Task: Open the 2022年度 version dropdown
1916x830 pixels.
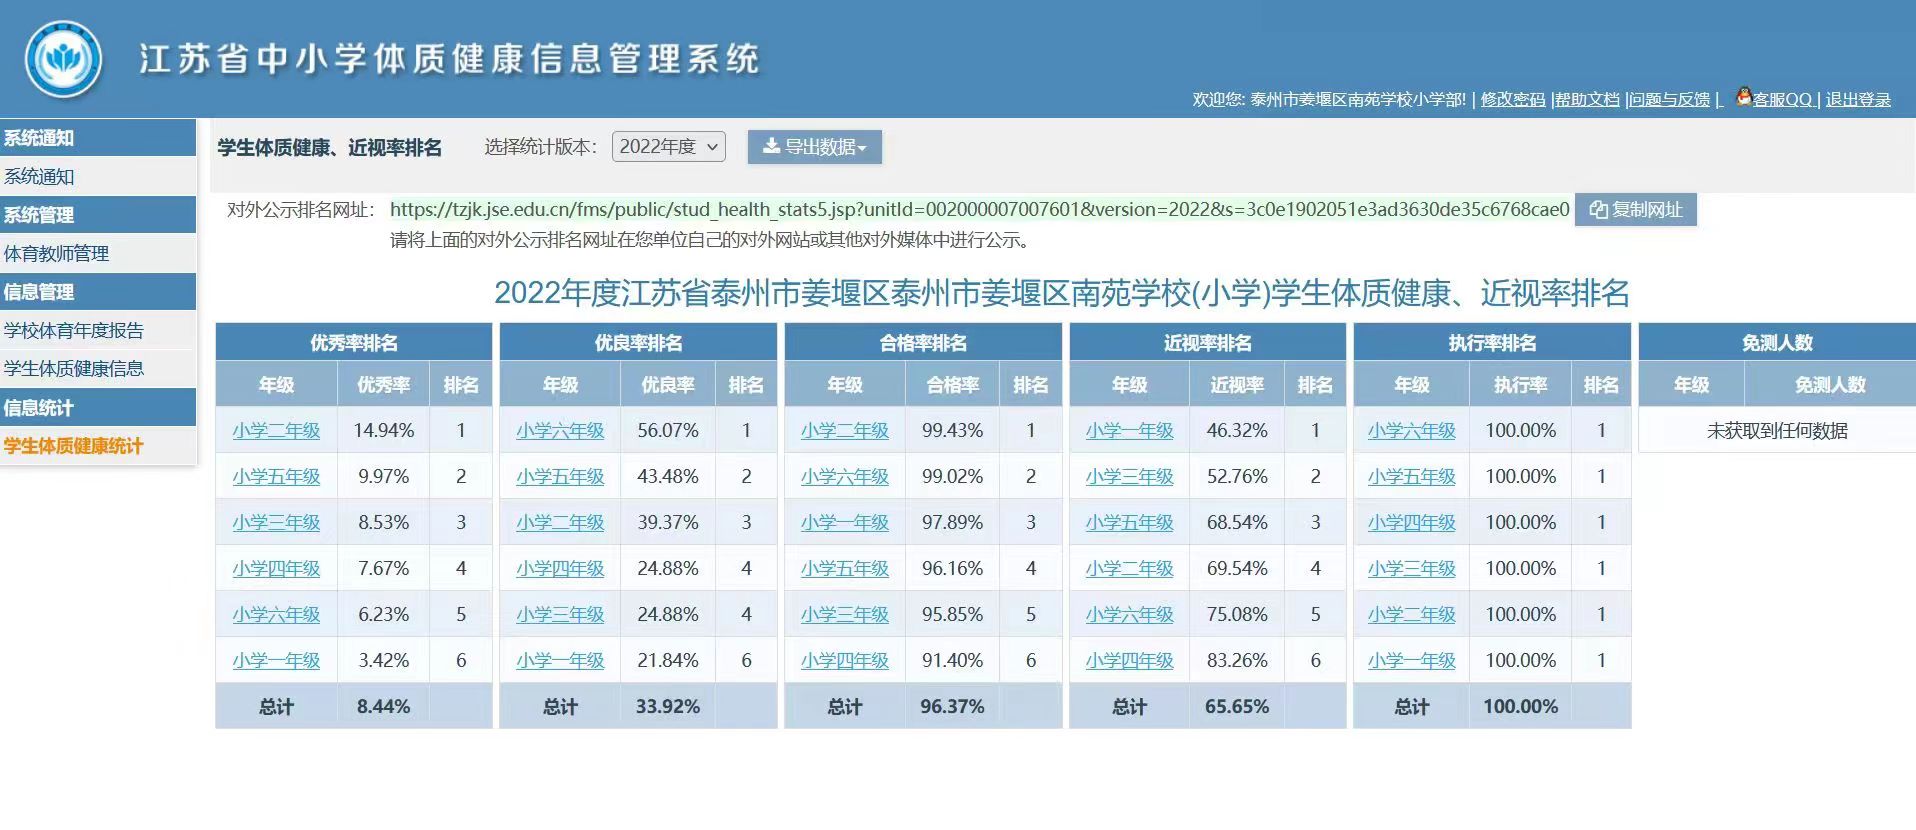Action: point(669,147)
